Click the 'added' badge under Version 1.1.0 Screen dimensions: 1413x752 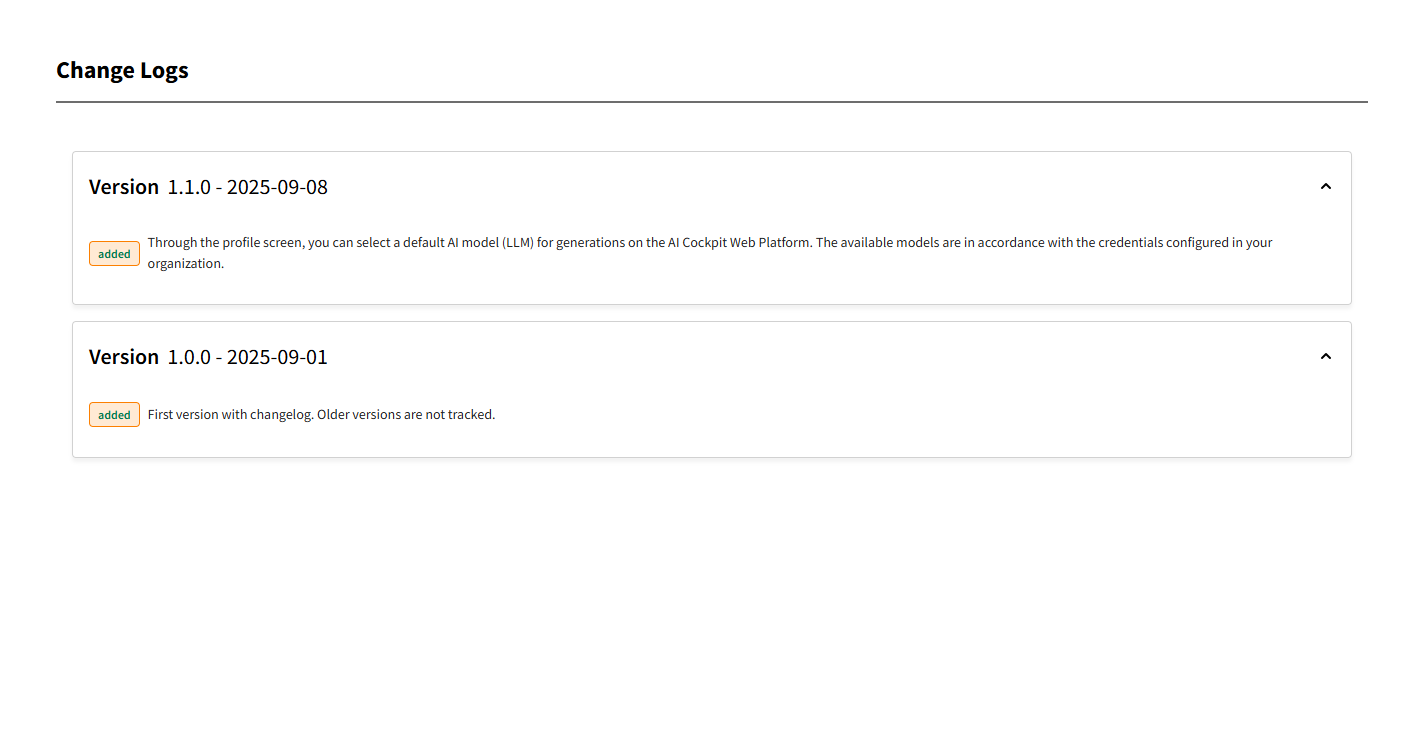[114, 254]
